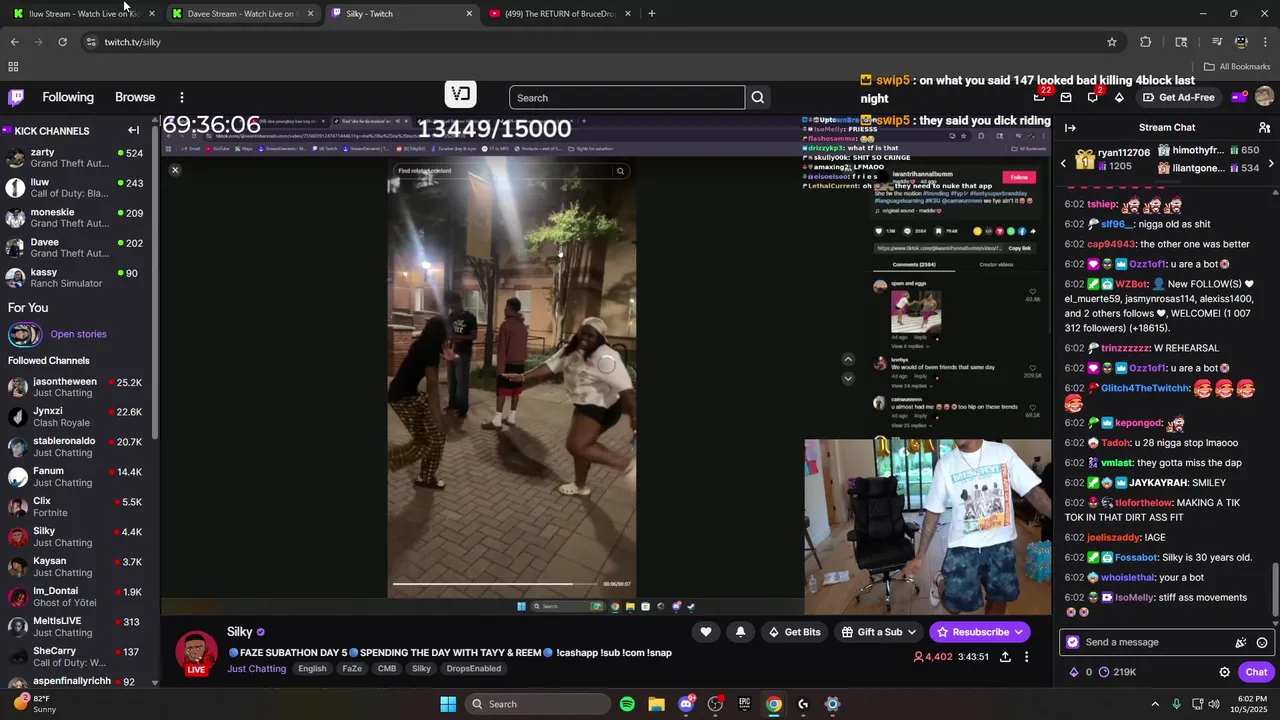The width and height of the screenshot is (1280, 720).
Task: Click the purple Chat send button
Action: pyautogui.click(x=1257, y=672)
